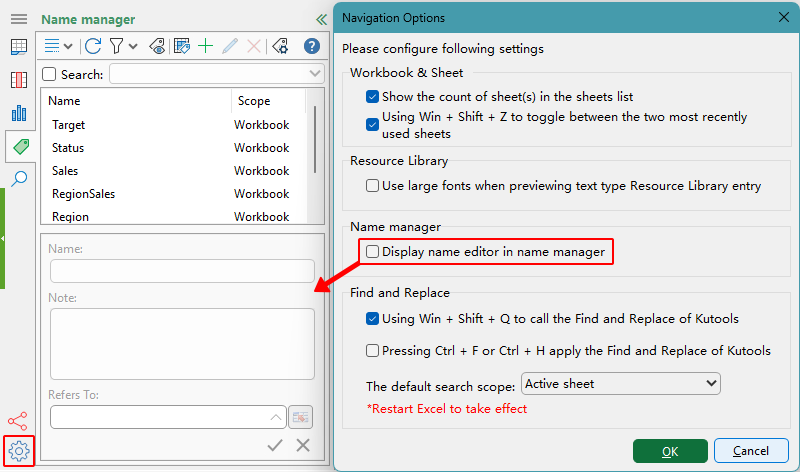Confirm name edit with the checkmark
This screenshot has width=800, height=472.
pyautogui.click(x=275, y=445)
